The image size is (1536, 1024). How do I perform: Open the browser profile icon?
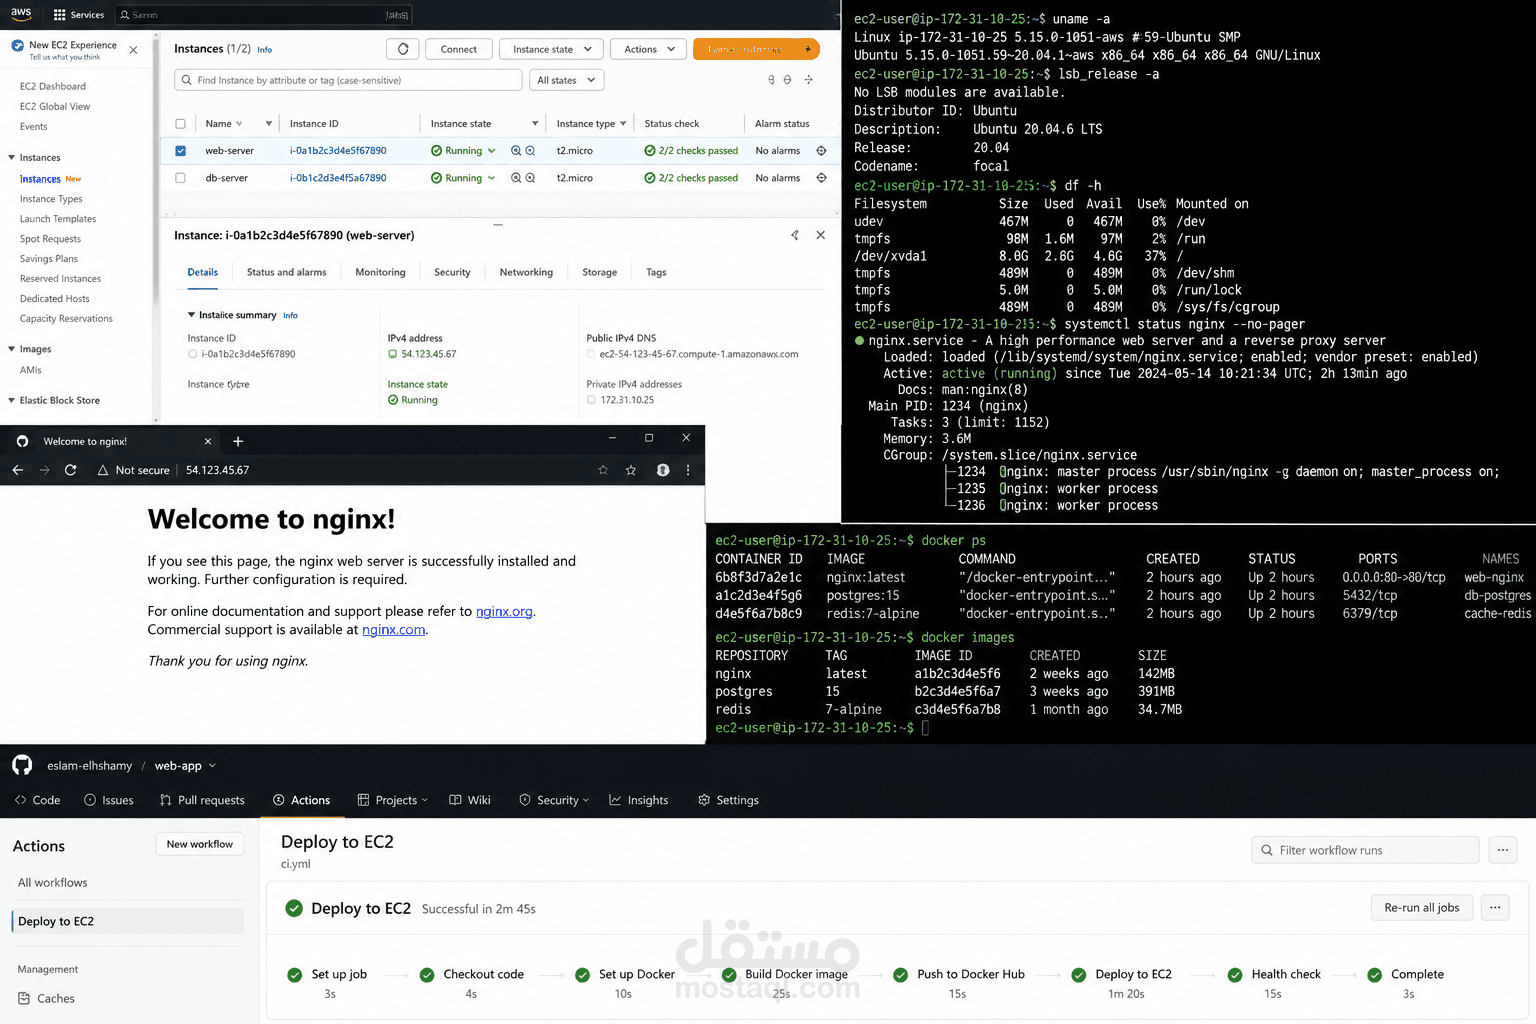pyautogui.click(x=663, y=470)
